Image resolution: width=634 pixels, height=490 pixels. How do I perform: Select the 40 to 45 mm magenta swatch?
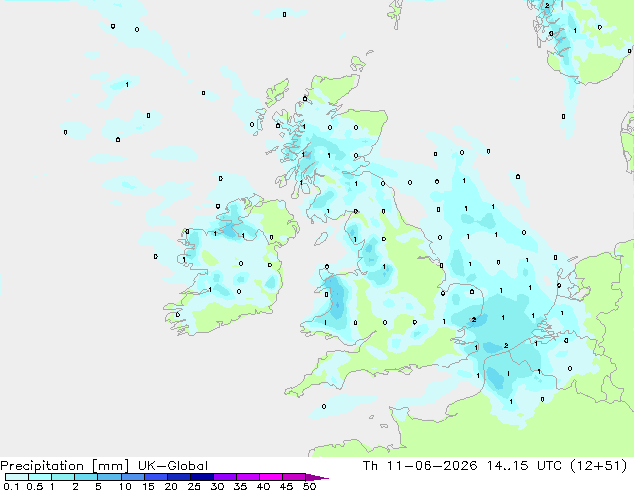(x=271, y=477)
